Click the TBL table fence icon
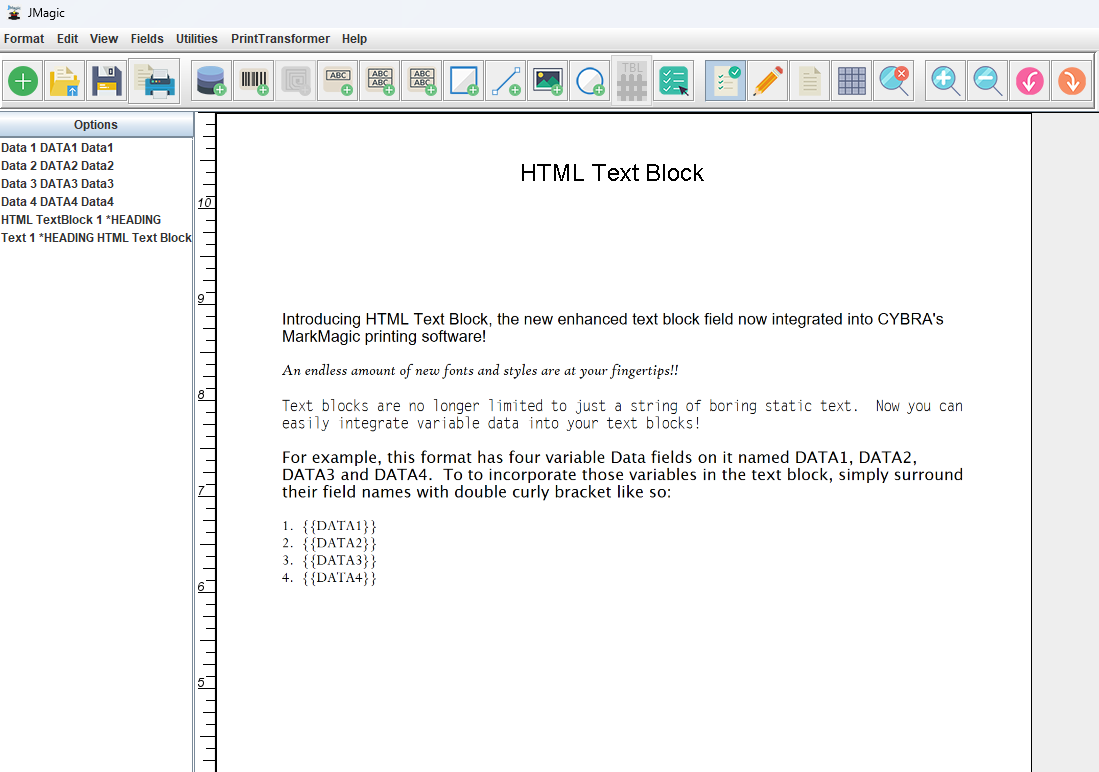 pyautogui.click(x=632, y=81)
